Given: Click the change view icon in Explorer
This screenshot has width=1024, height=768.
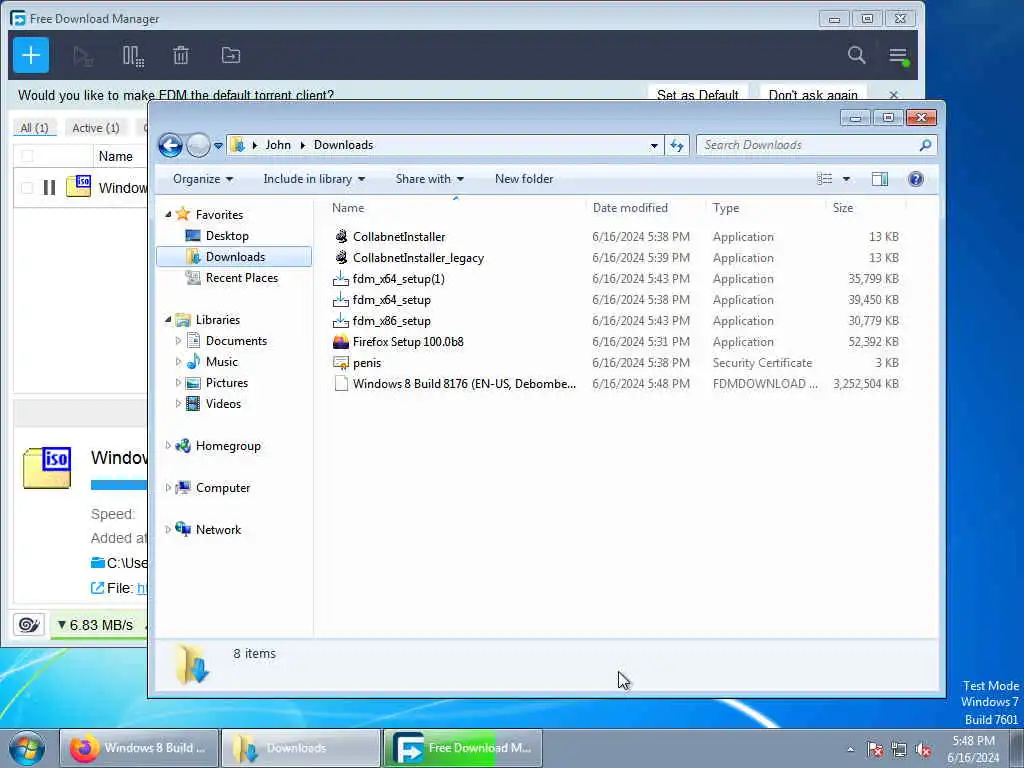Looking at the screenshot, I should [825, 179].
